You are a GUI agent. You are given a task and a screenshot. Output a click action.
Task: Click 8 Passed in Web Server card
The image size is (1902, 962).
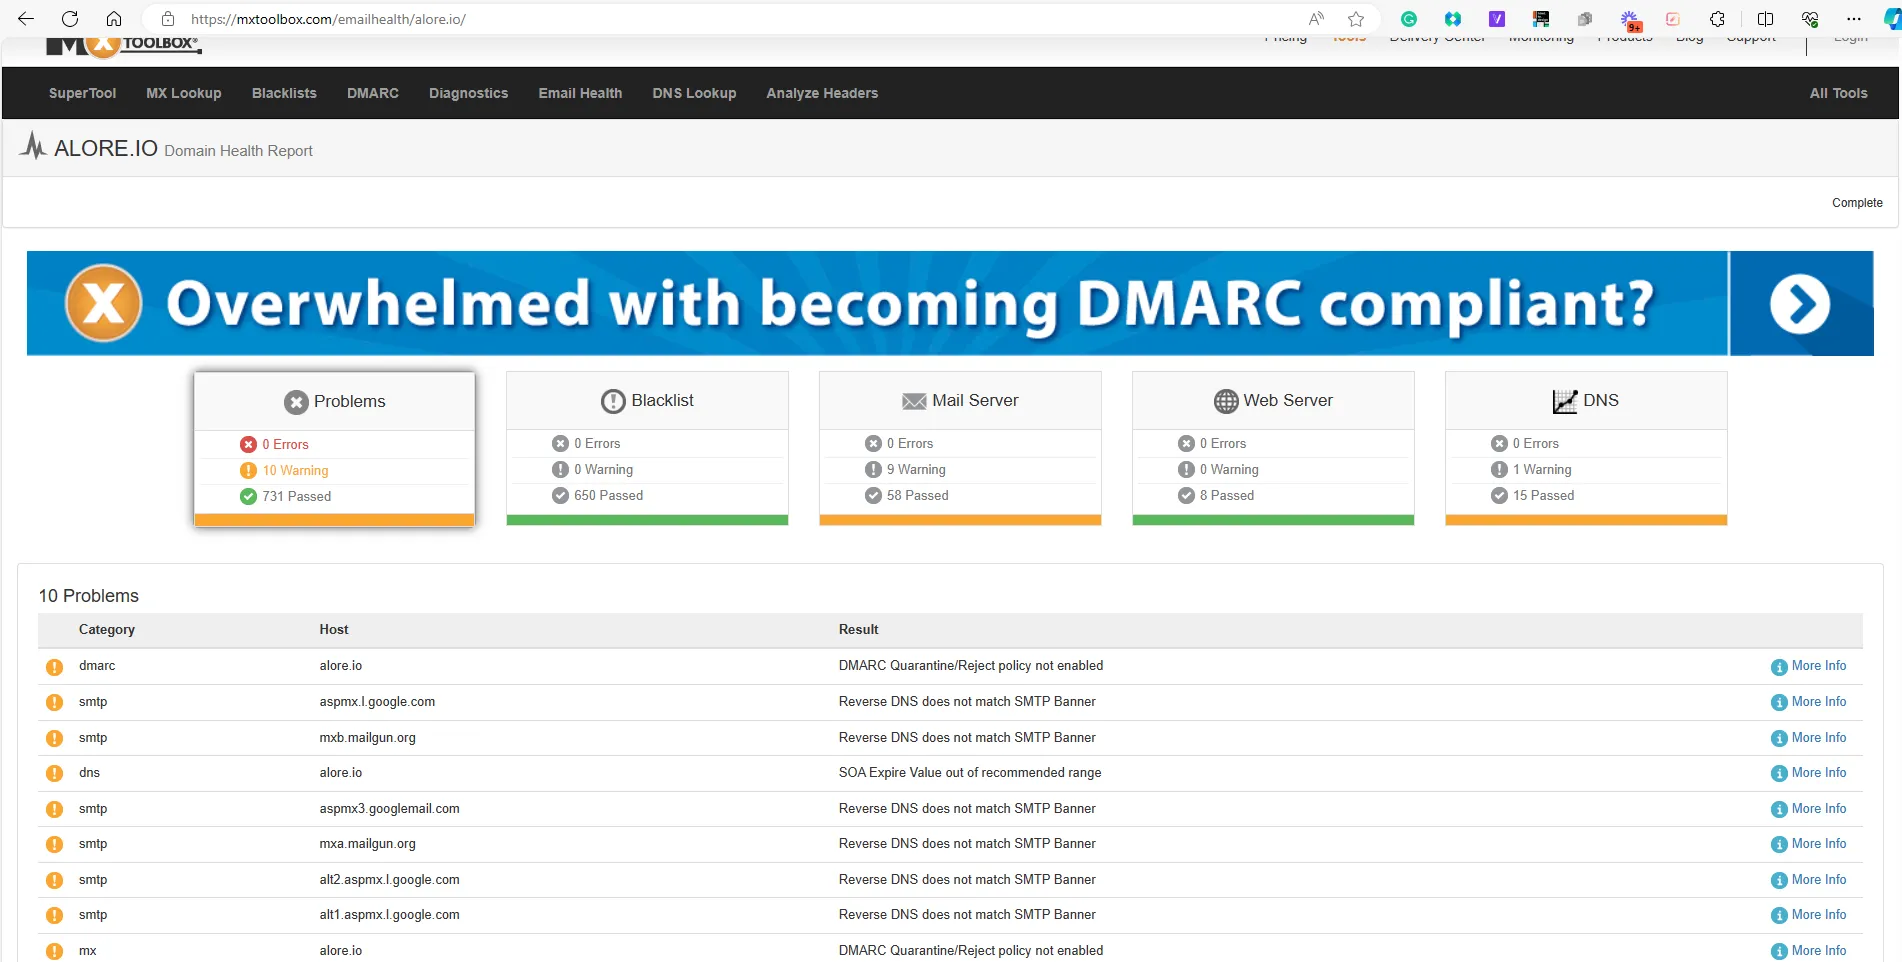(1226, 495)
